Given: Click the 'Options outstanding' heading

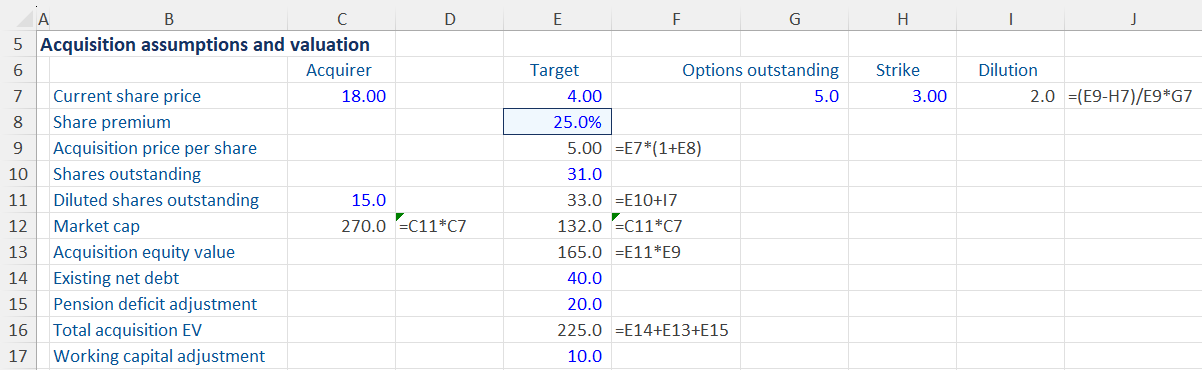Looking at the screenshot, I should 760,70.
